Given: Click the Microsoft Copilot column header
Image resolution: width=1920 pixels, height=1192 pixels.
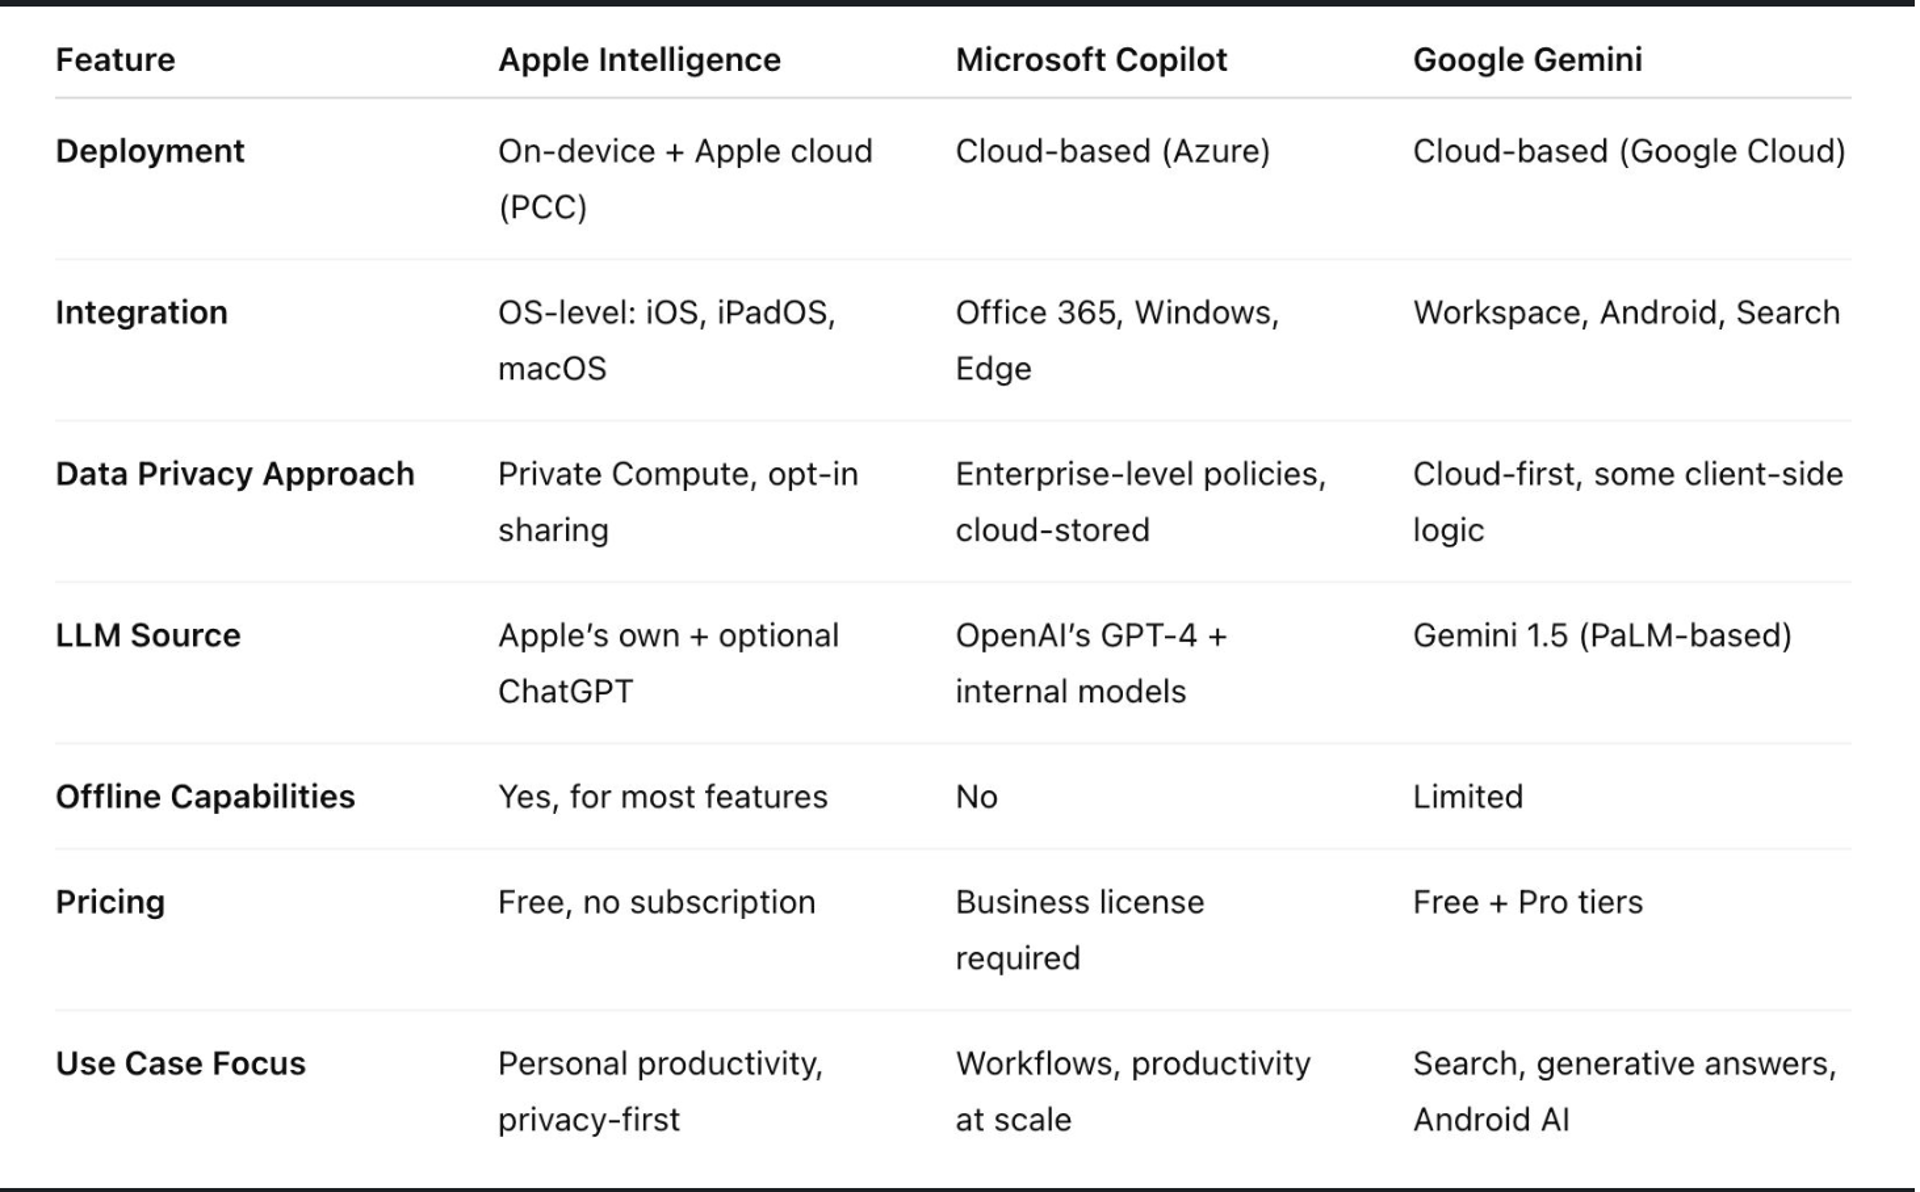Looking at the screenshot, I should pyautogui.click(x=1091, y=60).
